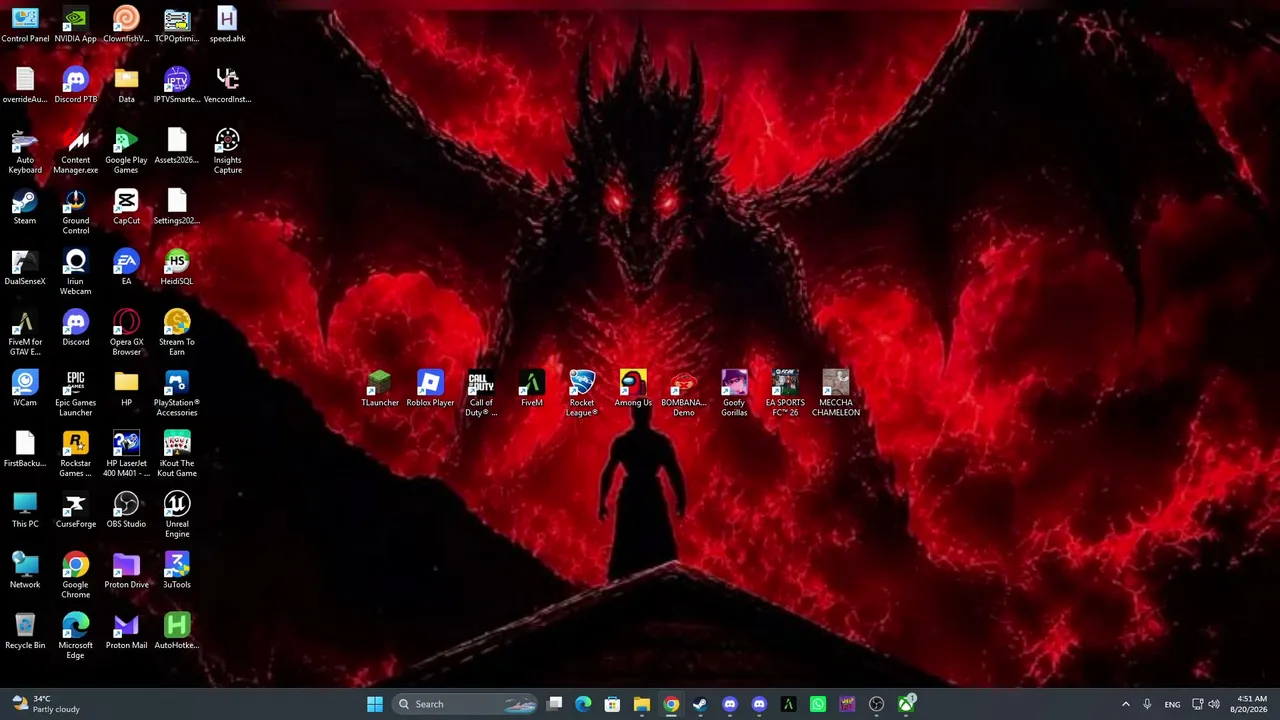Screen dimensions: 1280x720
Task: Select the CapCut desktop icon
Action: [126, 207]
